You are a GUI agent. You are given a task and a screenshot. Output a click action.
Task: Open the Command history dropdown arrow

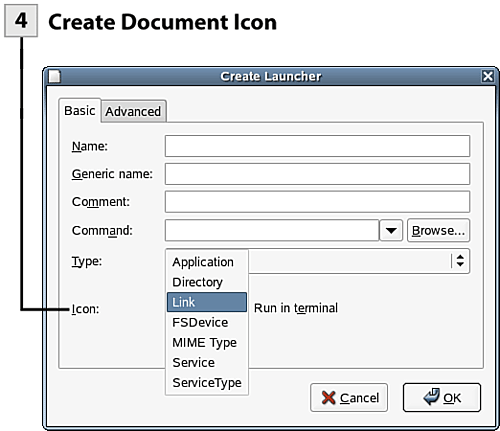pyautogui.click(x=391, y=230)
